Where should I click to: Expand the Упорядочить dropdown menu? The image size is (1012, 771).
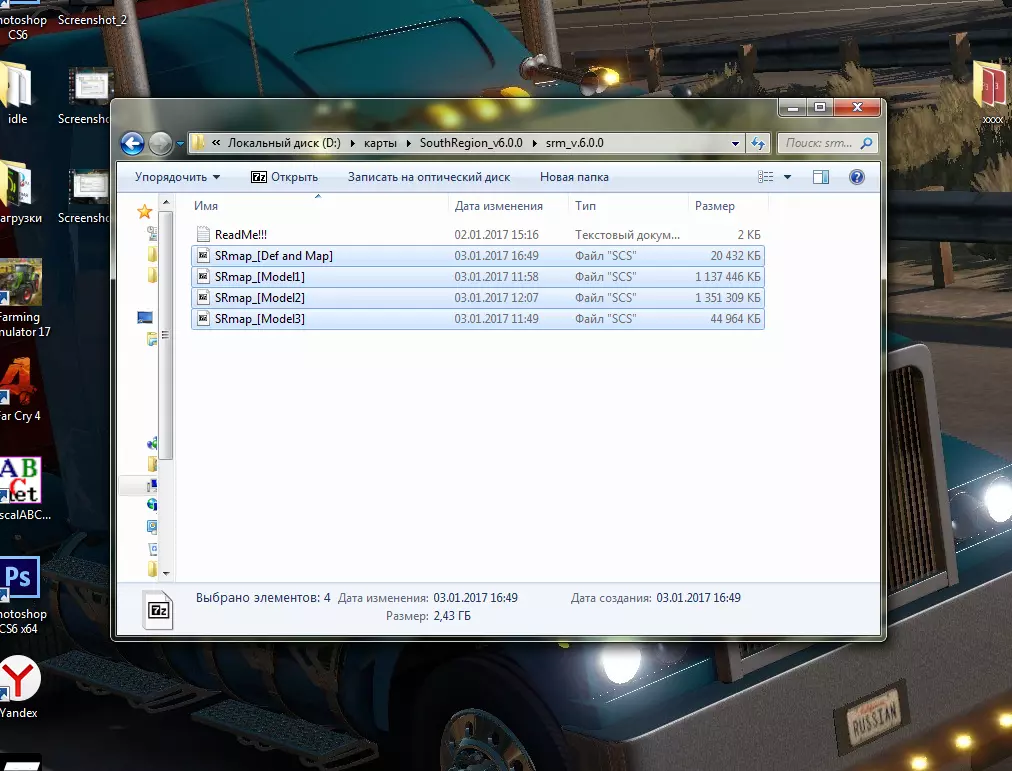click(177, 177)
